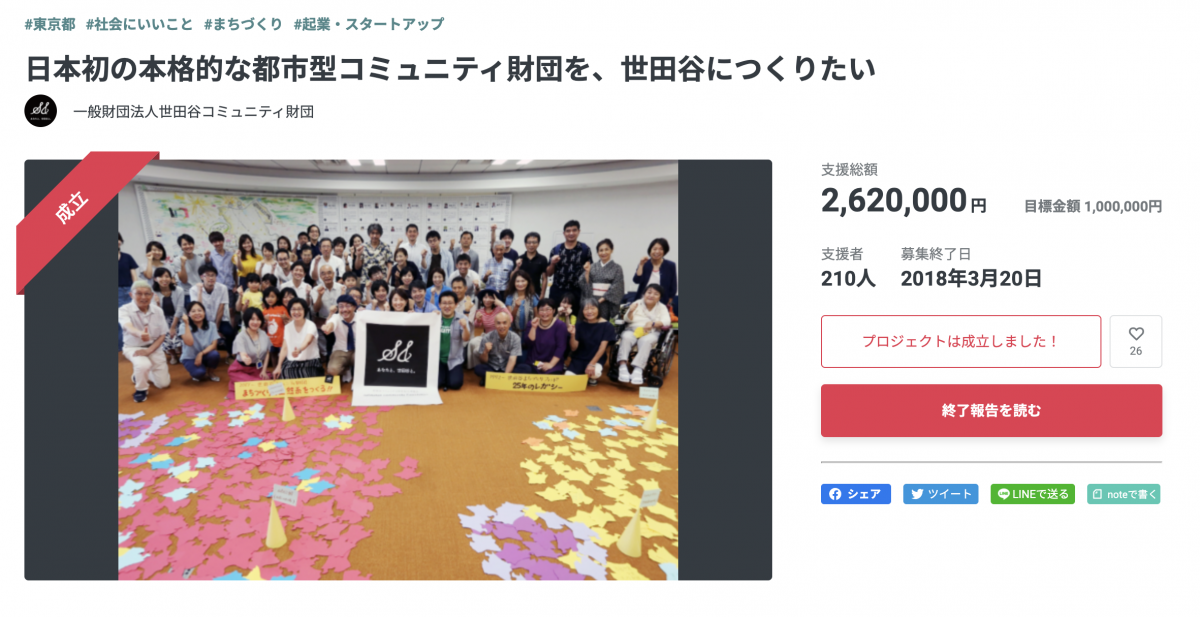The width and height of the screenshot is (1200, 617).
Task: Send the project via LINE
Action: tap(1032, 494)
